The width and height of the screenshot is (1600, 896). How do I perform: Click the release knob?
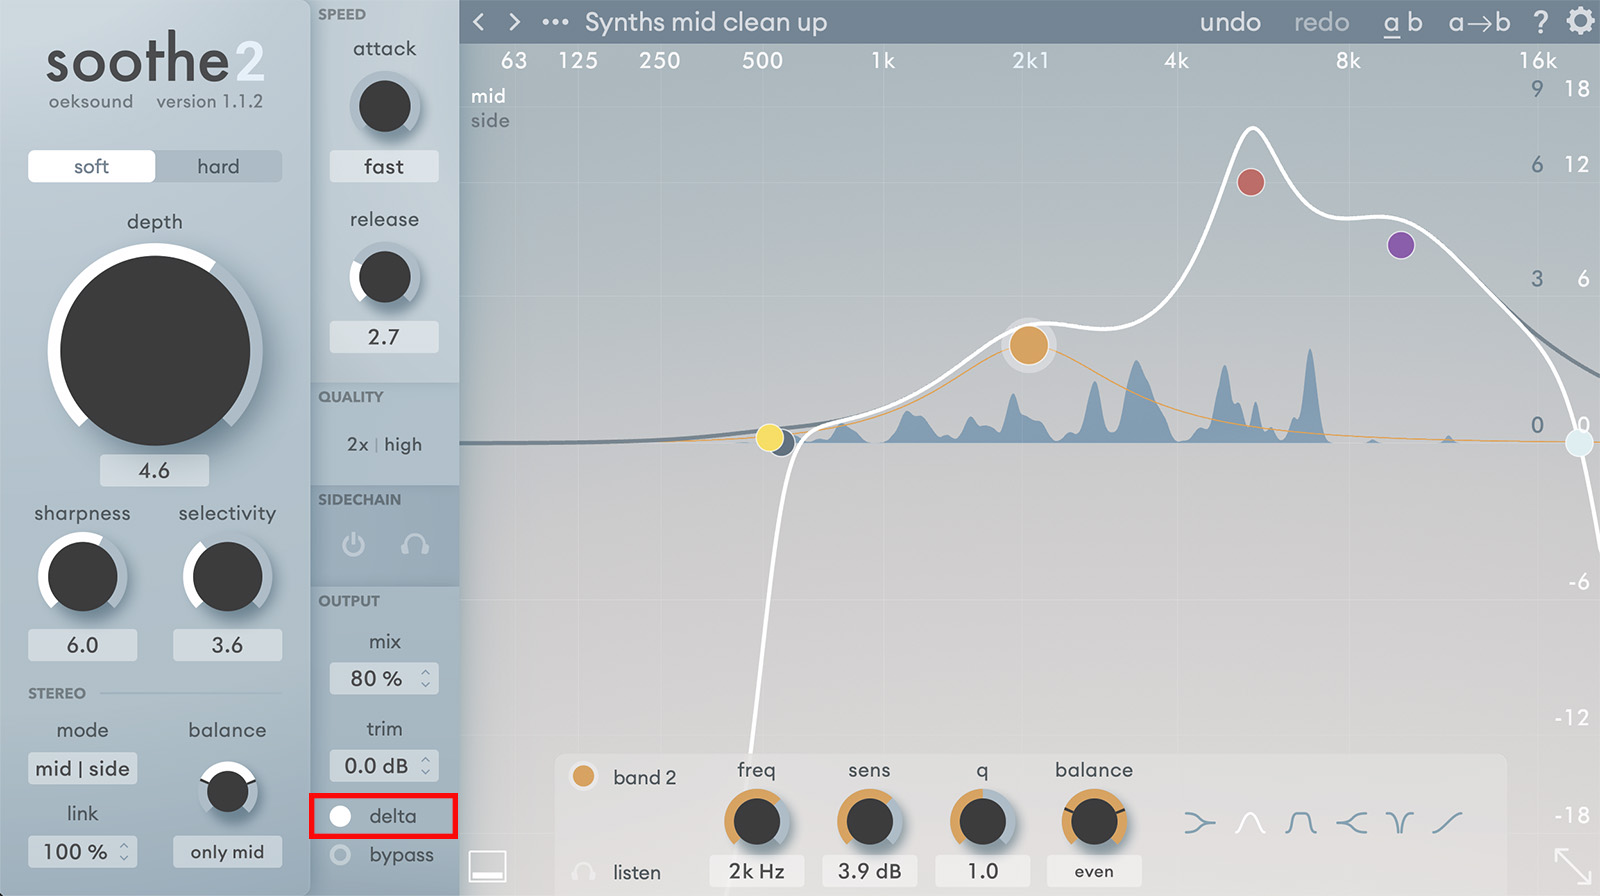click(x=384, y=277)
